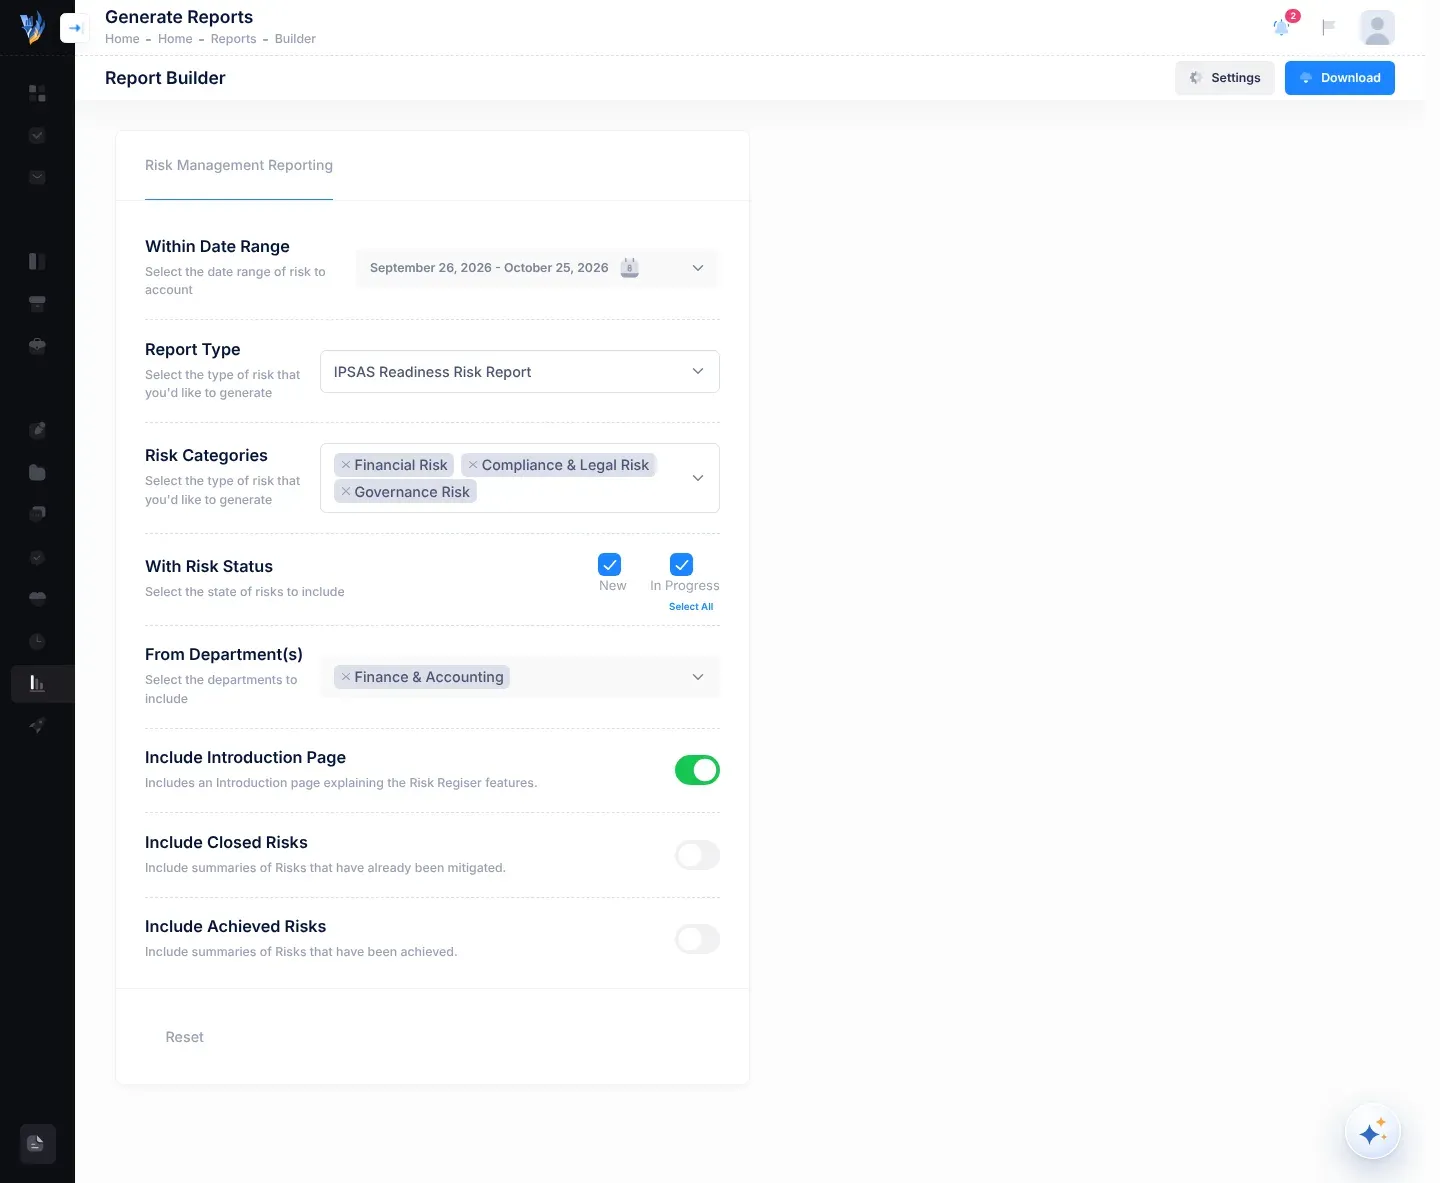Screen dimensions: 1440x1183
Task: Click the clock icon in sidebar
Action: 37,641
